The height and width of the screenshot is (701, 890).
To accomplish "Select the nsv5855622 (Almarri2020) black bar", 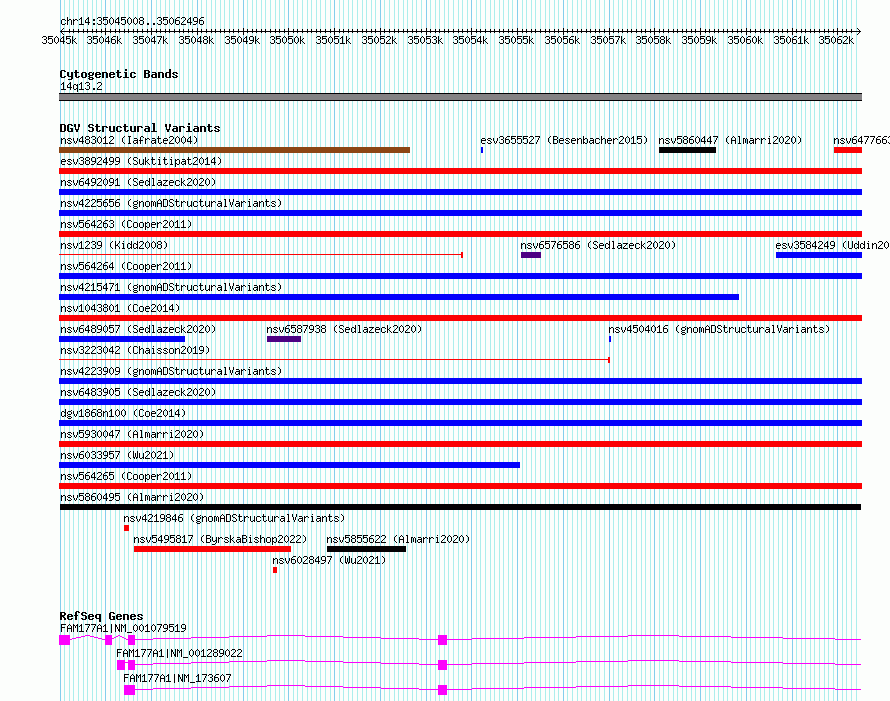I will (366, 549).
